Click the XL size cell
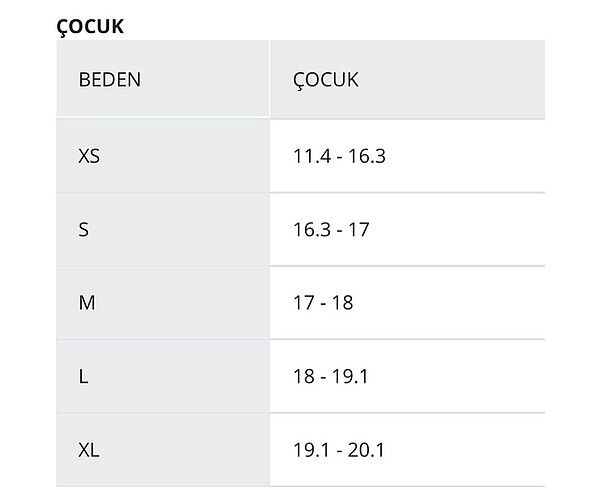 pos(89,449)
